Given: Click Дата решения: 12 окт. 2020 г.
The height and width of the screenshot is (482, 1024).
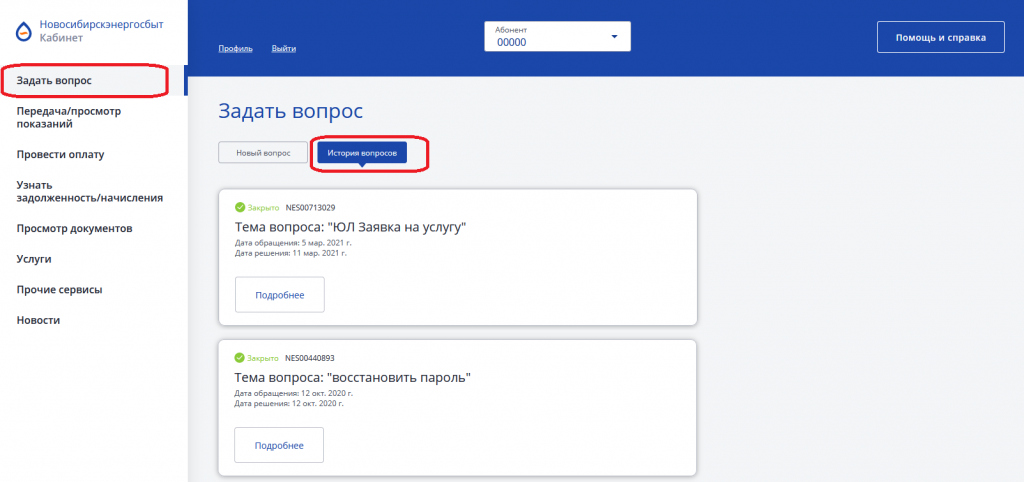Looking at the screenshot, I should 289,404.
